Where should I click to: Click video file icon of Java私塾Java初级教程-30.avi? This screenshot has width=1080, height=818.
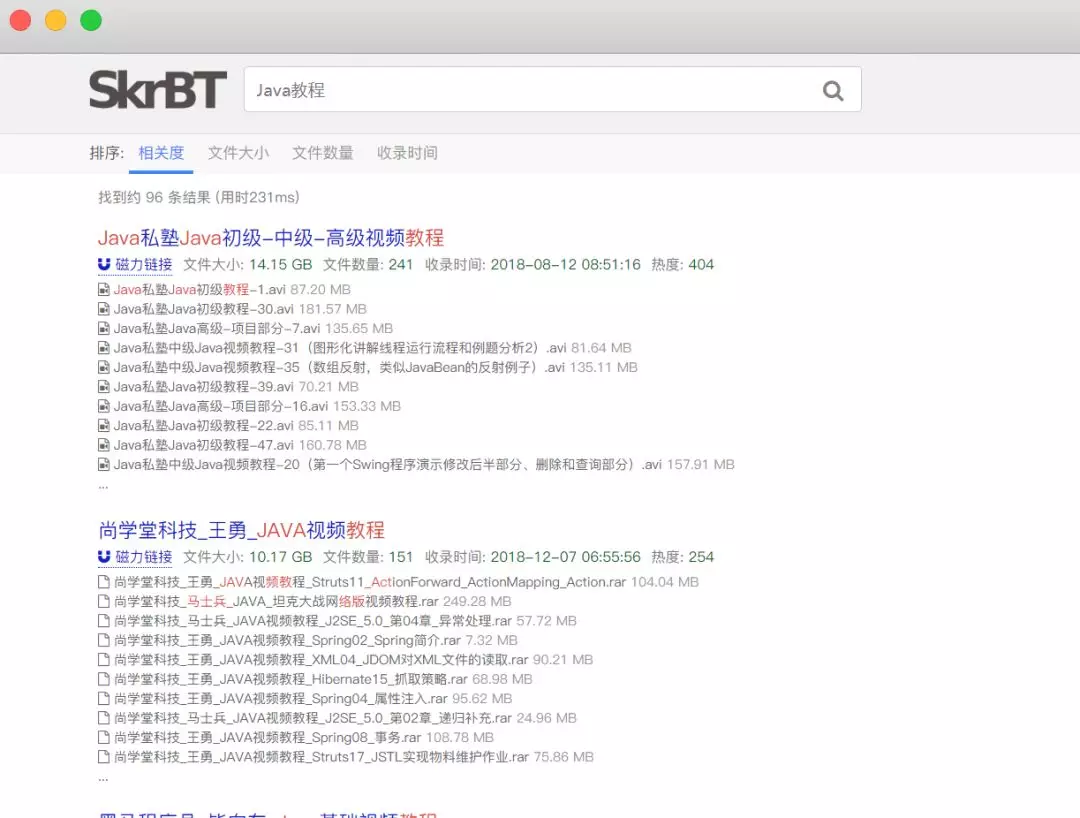pyautogui.click(x=103, y=309)
